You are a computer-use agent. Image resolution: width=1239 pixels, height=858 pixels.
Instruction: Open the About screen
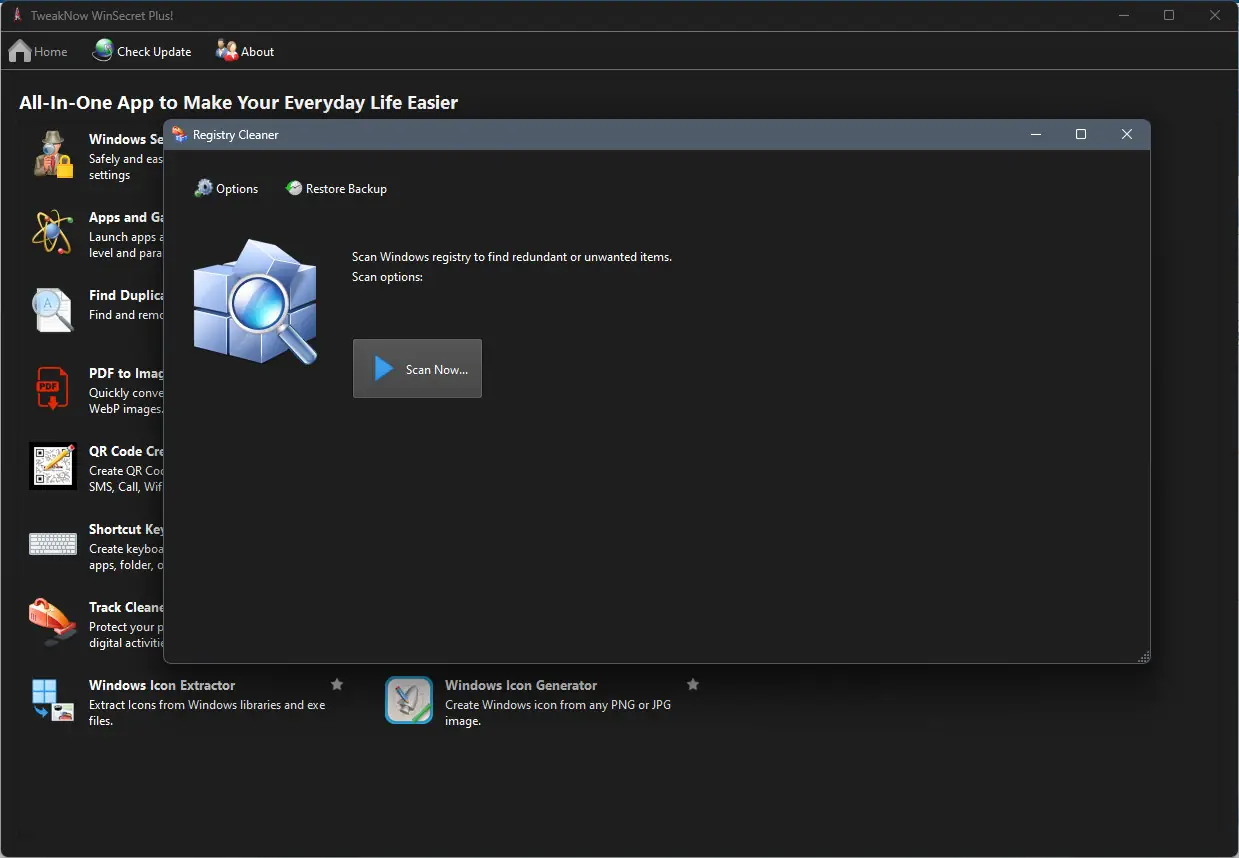244,51
